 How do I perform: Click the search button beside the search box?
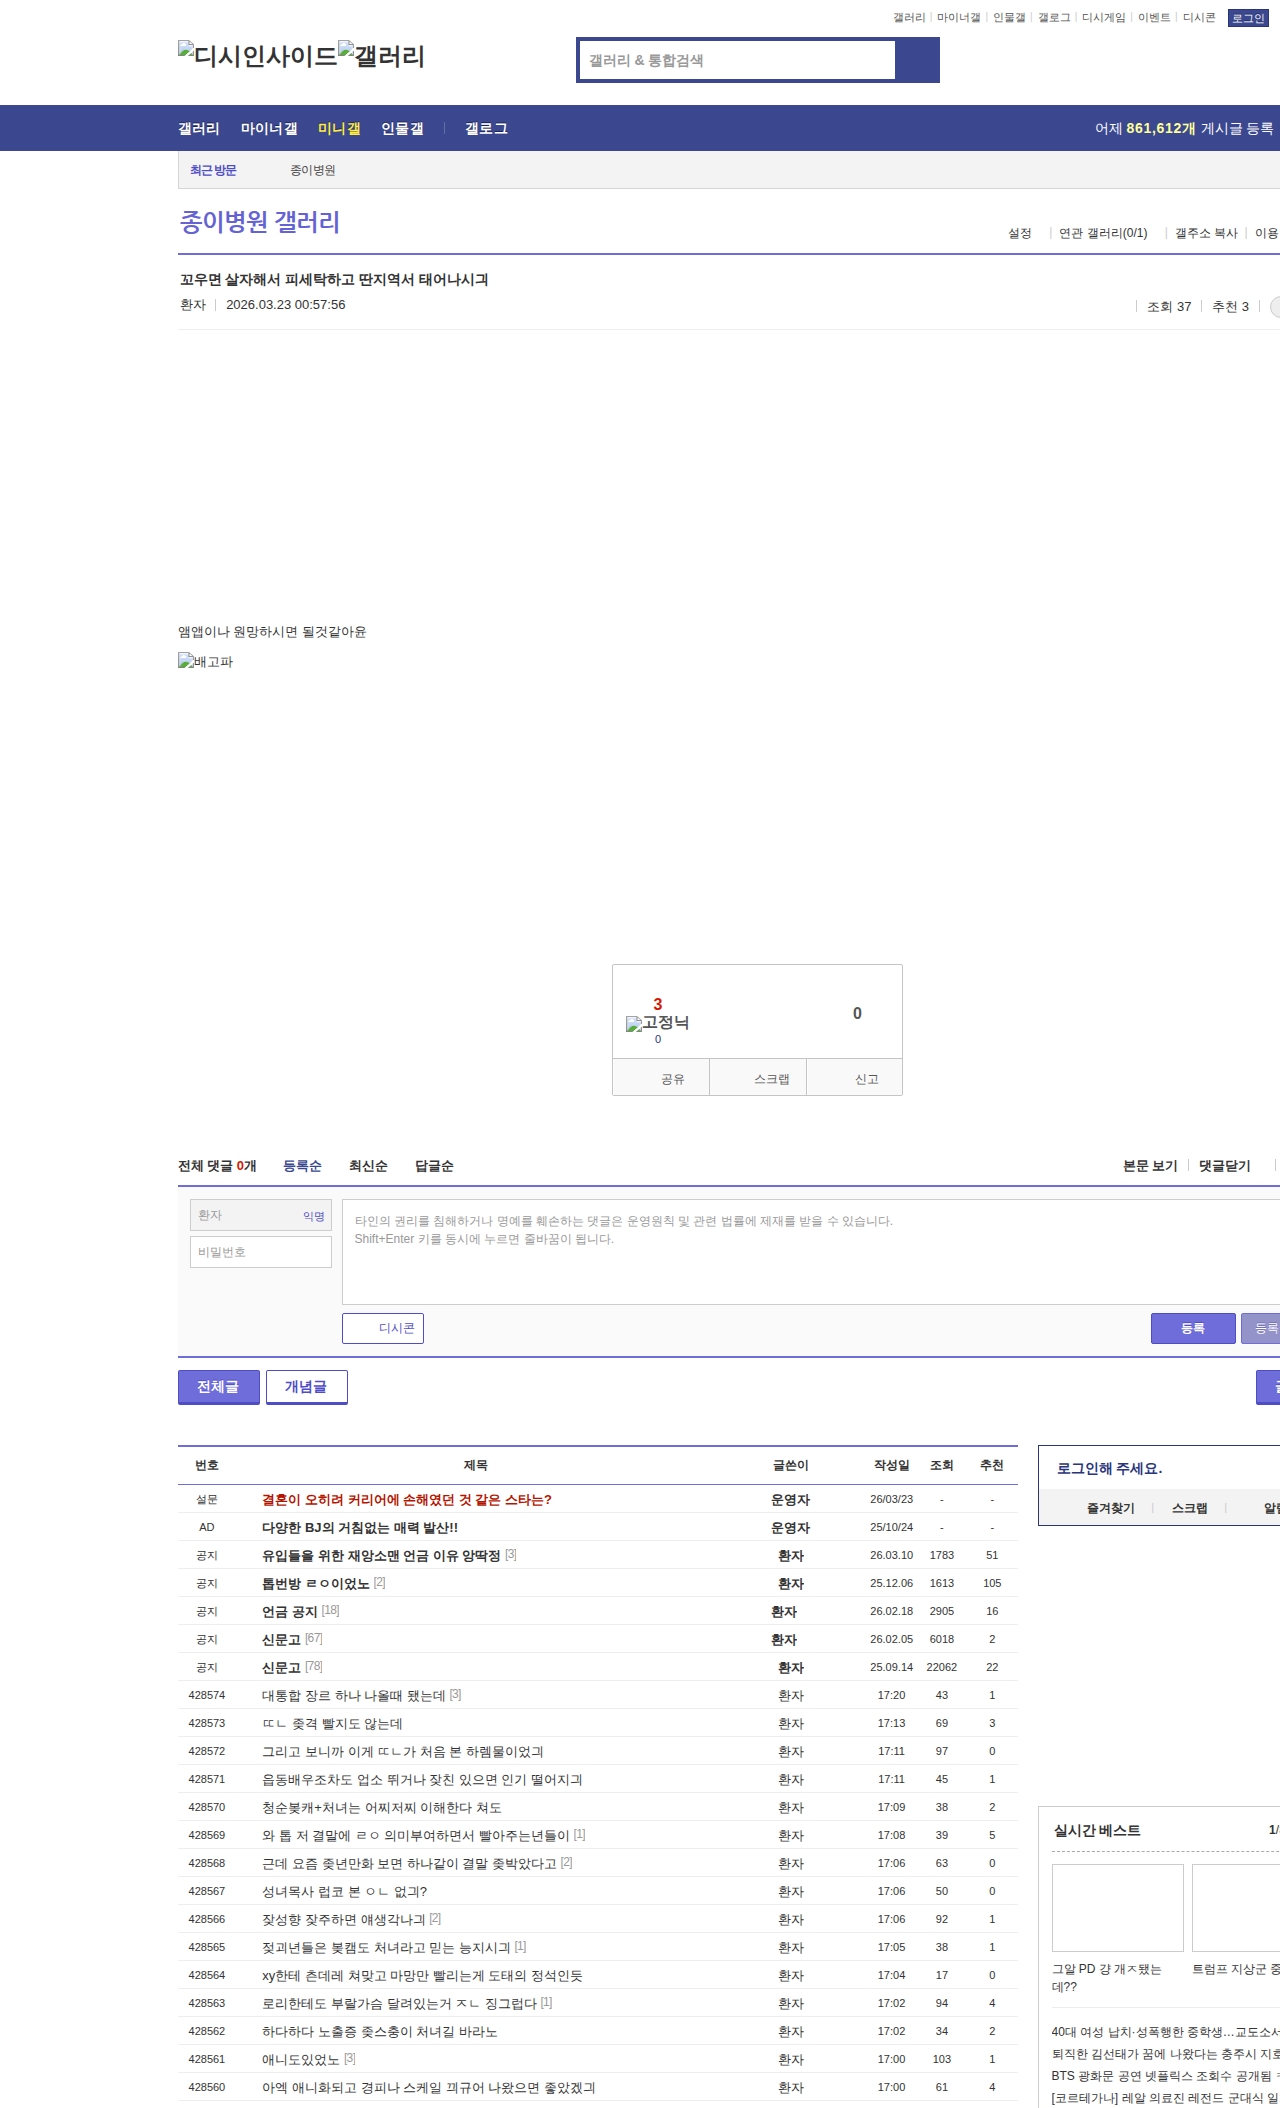pyautogui.click(x=917, y=60)
